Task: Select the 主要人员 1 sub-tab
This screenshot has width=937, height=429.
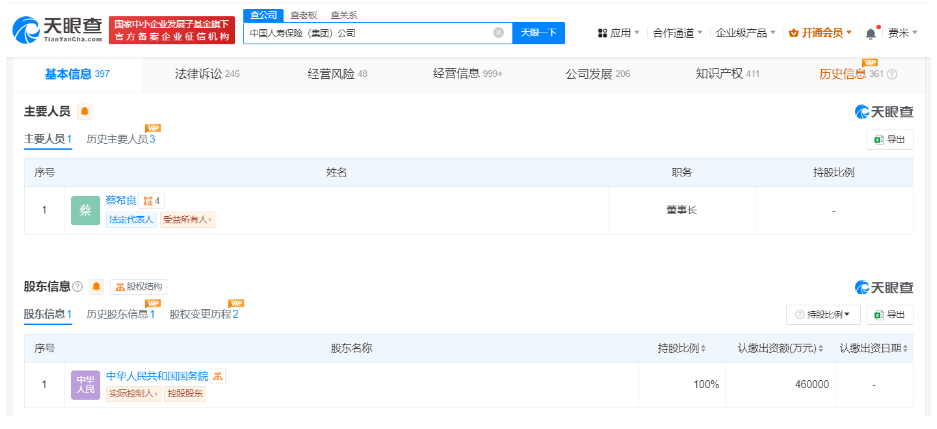Action: click(48, 139)
